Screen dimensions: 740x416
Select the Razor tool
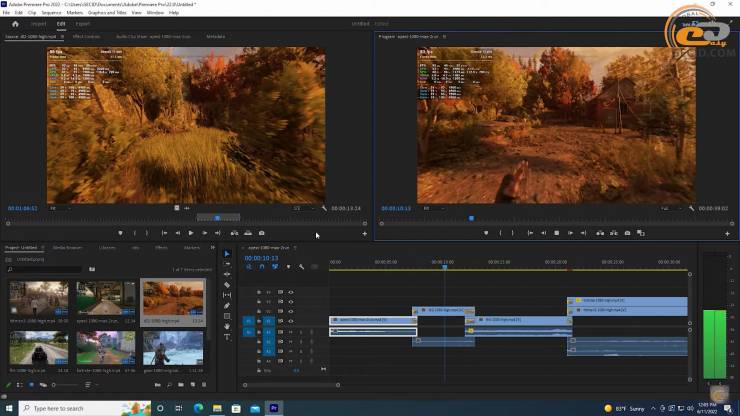tap(227, 285)
